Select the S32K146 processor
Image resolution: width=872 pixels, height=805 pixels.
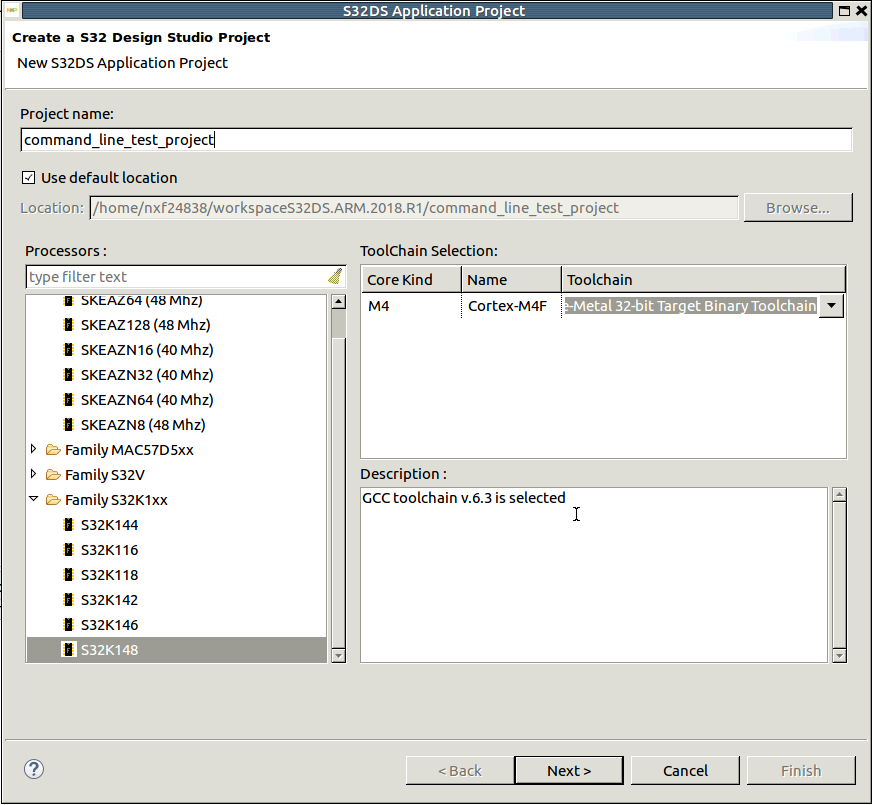pos(109,625)
